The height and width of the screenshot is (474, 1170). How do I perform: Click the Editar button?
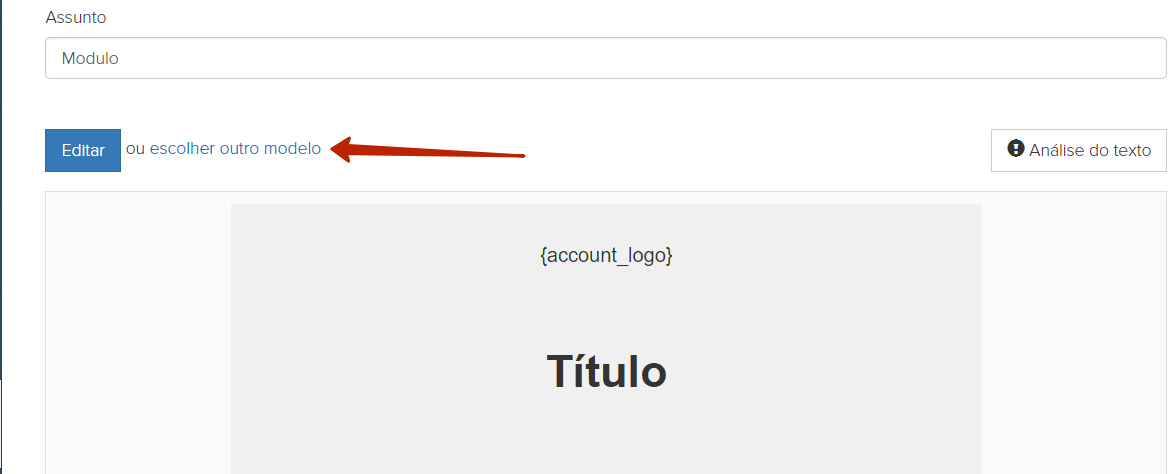(83, 150)
